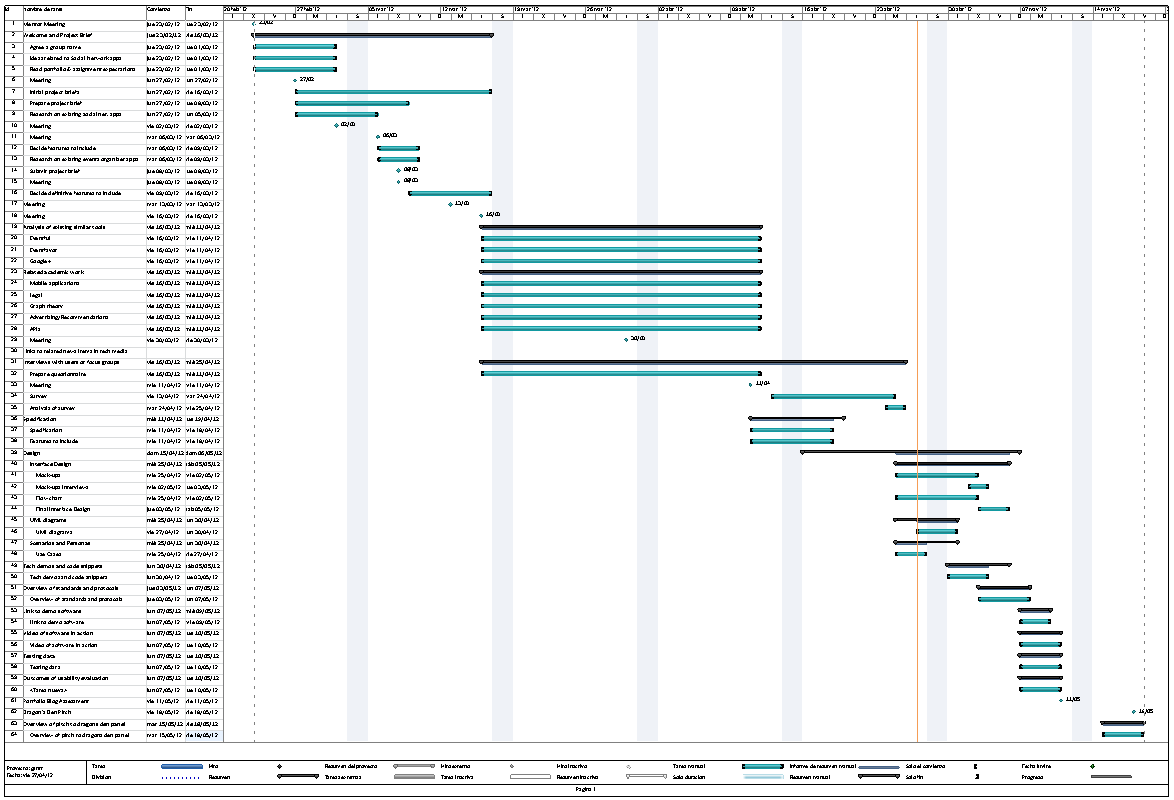1174x800 pixels.
Task: Select the 11/05 milestone diamond for Tutorials Blog
Action: (1059, 699)
